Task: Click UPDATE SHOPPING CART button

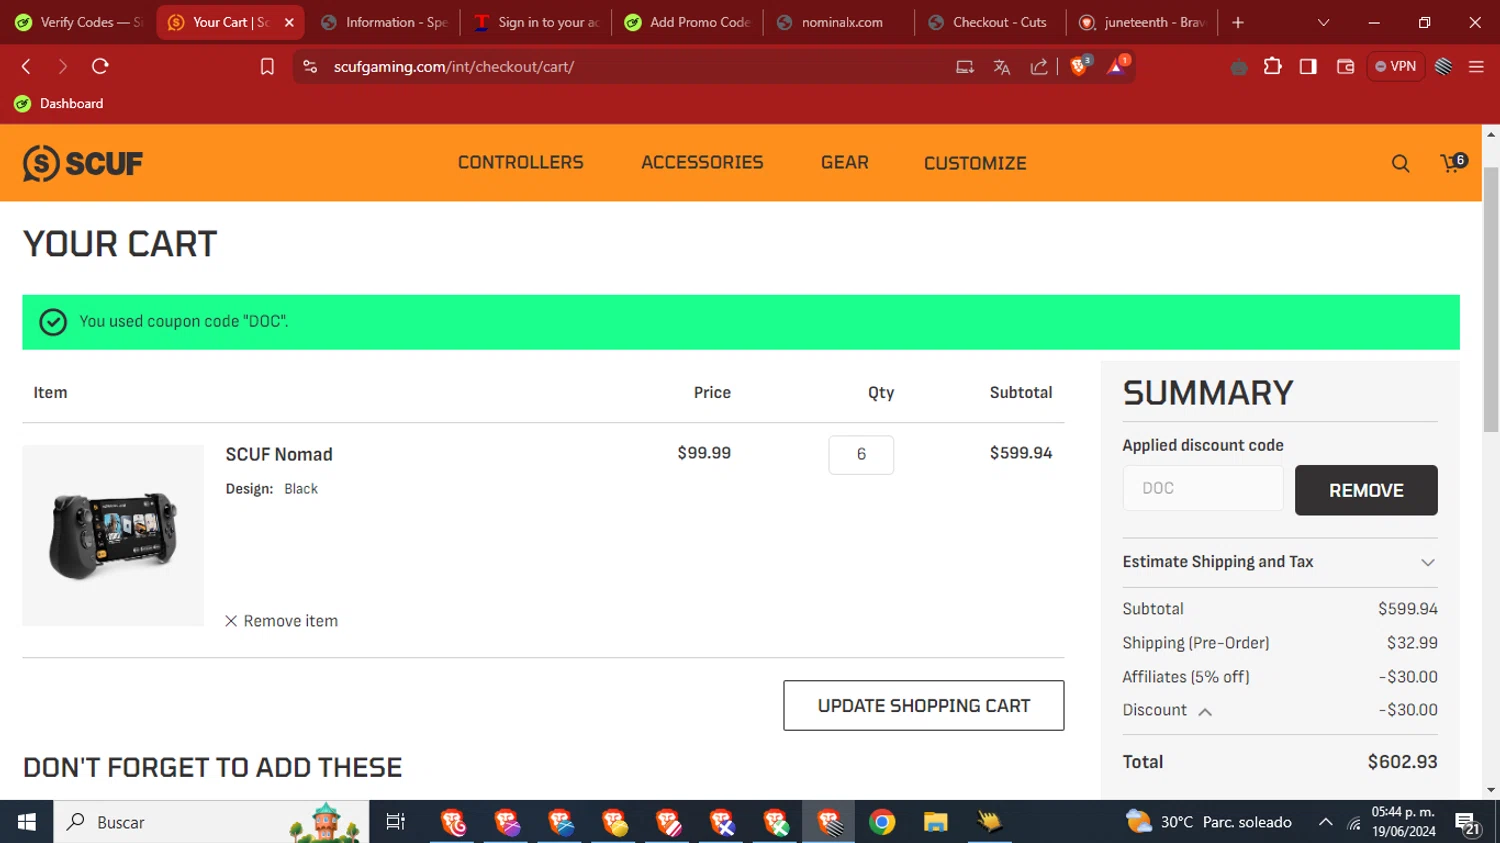Action: click(923, 706)
